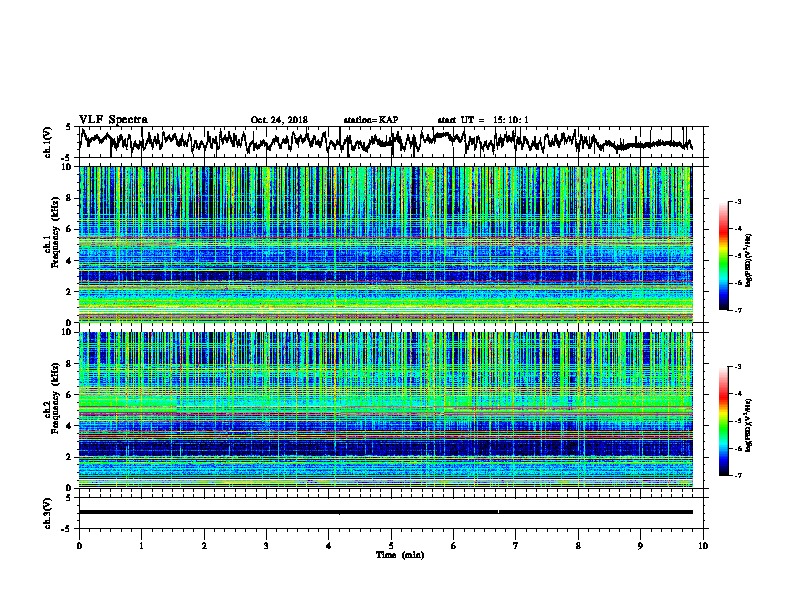Click time axis tick label '2'

[204, 546]
